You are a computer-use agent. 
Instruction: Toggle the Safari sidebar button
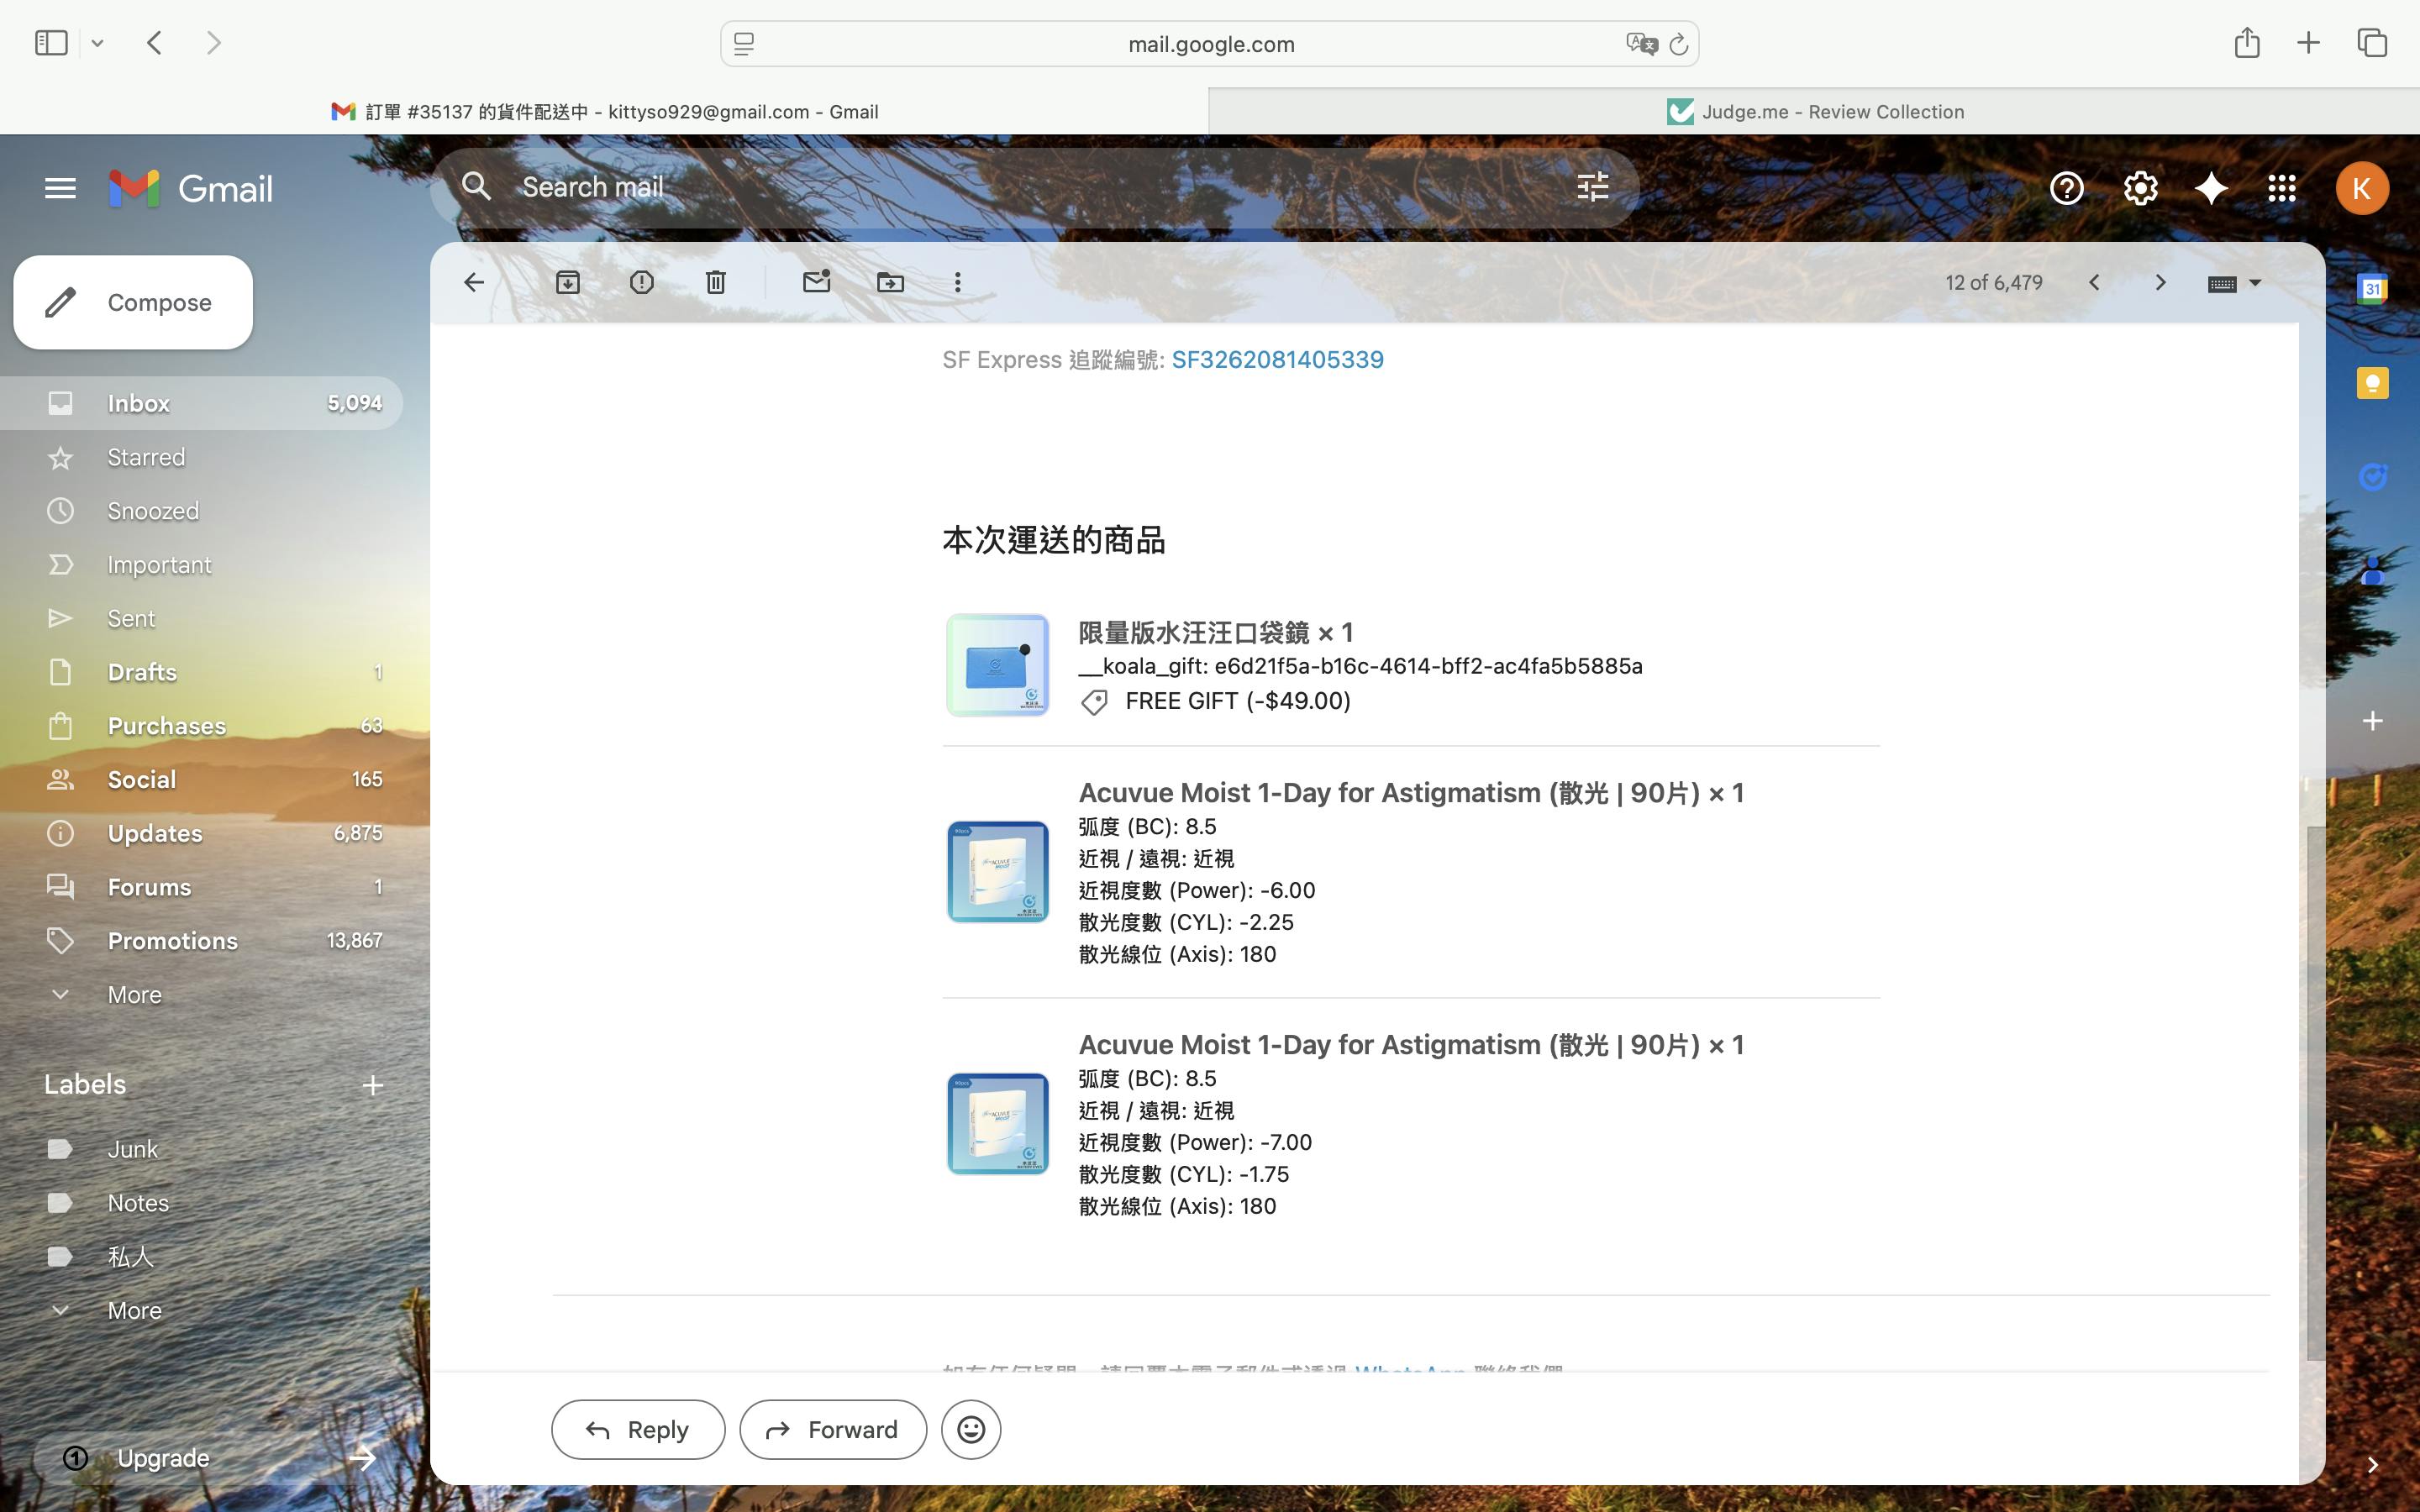pos(51,43)
